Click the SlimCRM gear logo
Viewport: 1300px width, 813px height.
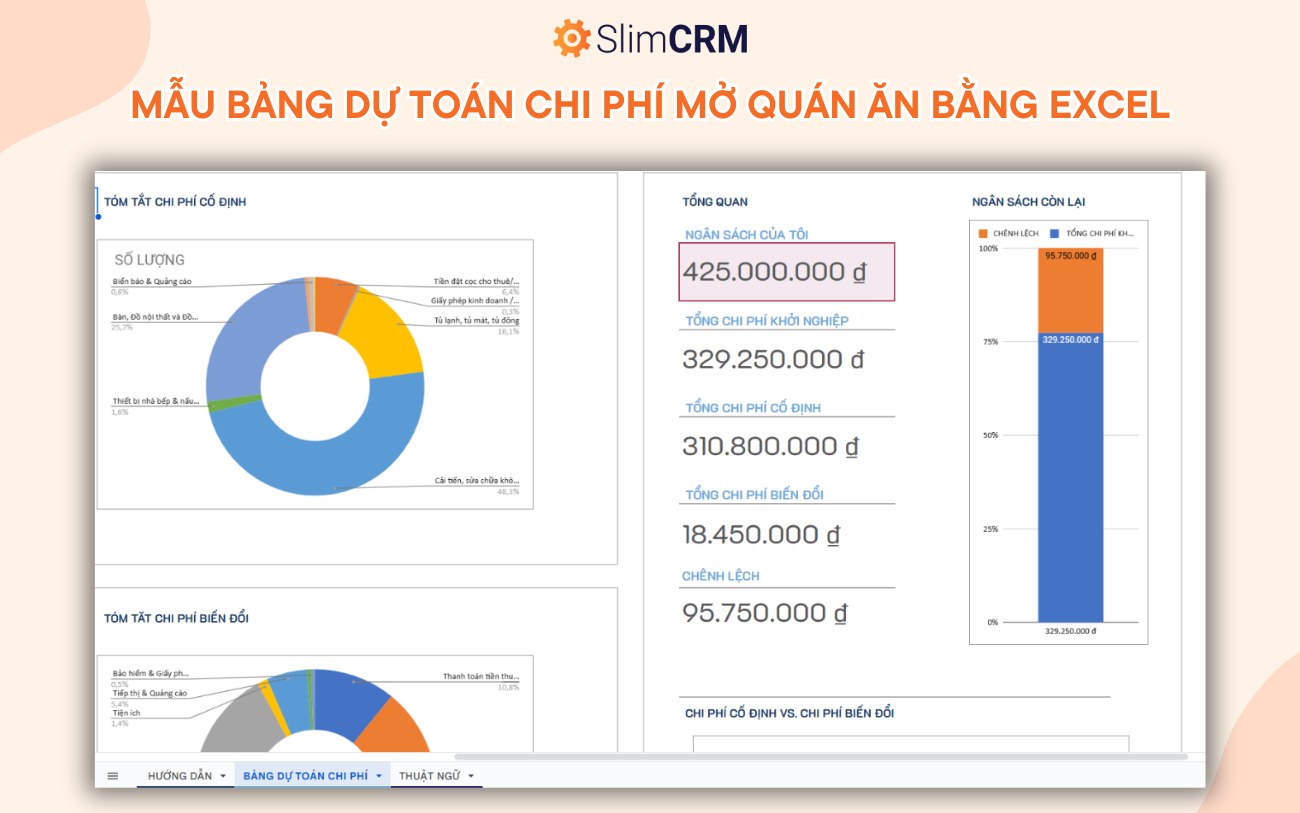pos(571,38)
